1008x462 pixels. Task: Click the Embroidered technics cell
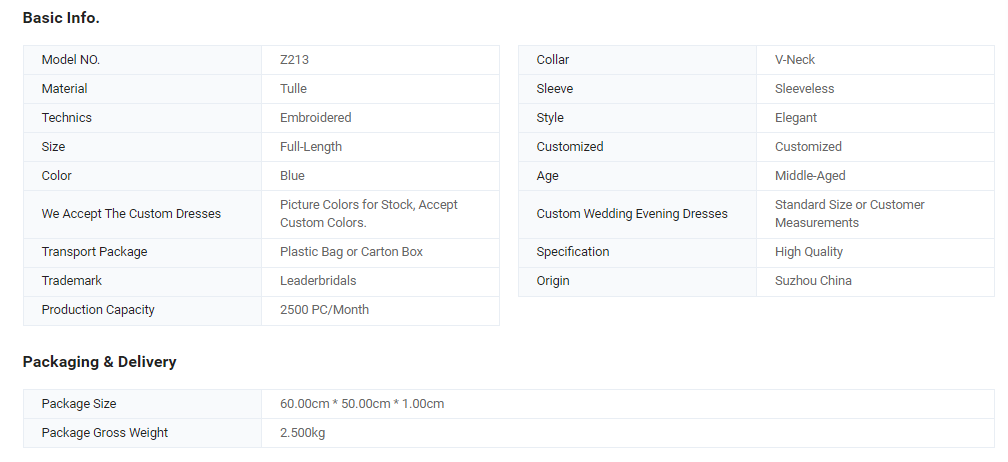click(x=380, y=118)
